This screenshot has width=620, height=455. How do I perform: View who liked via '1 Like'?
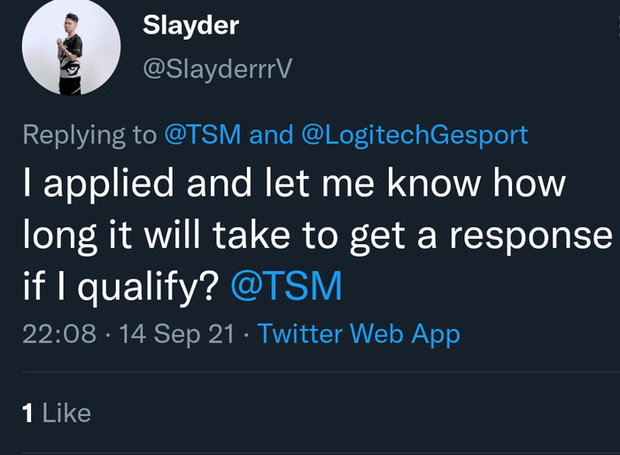click(x=56, y=412)
